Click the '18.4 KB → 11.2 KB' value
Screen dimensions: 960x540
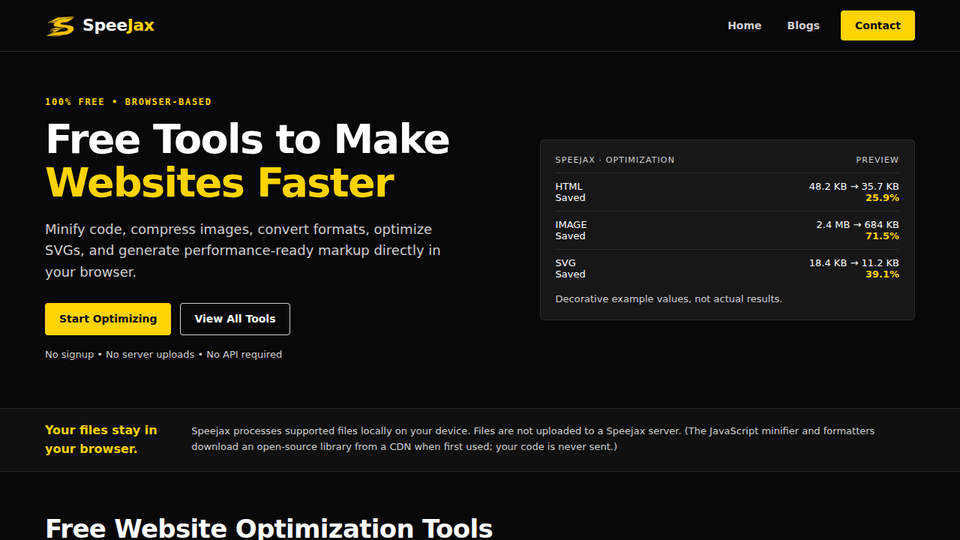853,263
